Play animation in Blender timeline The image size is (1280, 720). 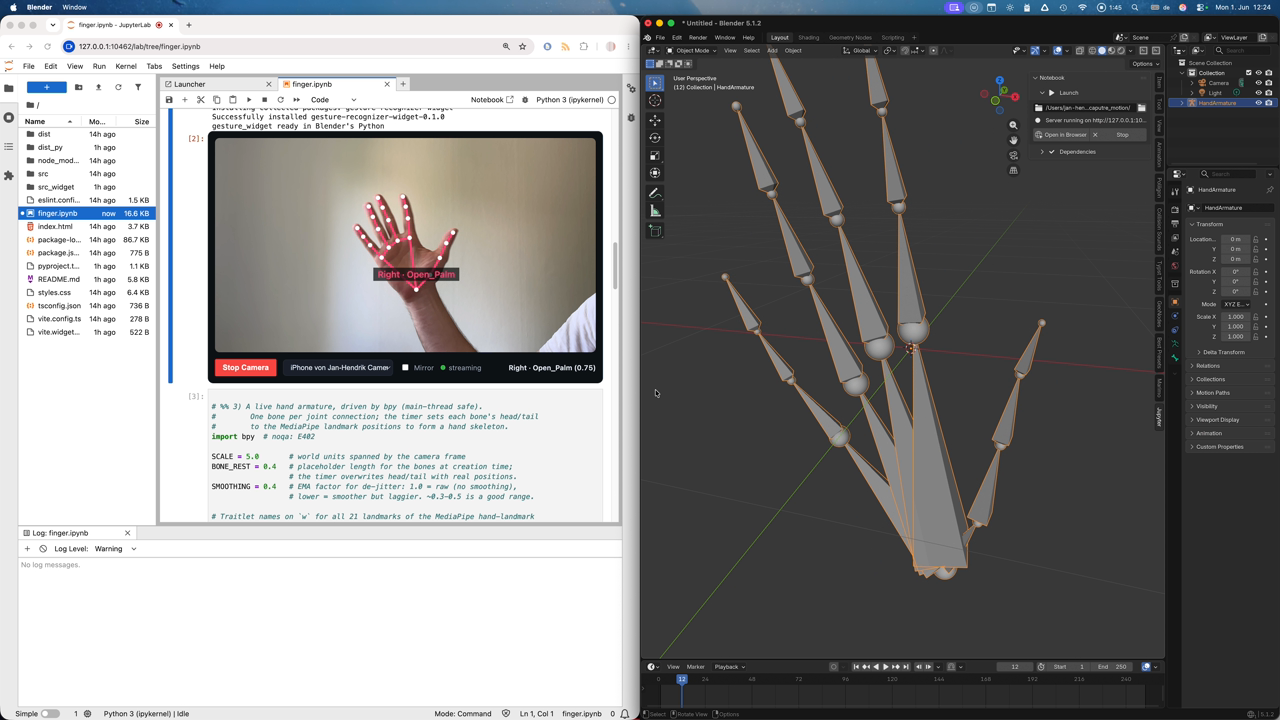click(x=886, y=667)
